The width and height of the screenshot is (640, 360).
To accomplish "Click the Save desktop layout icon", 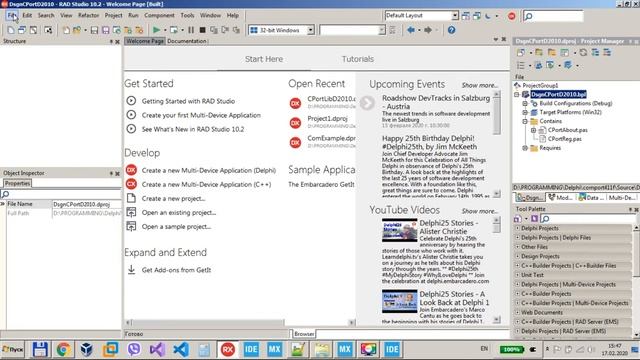I will click(465, 16).
